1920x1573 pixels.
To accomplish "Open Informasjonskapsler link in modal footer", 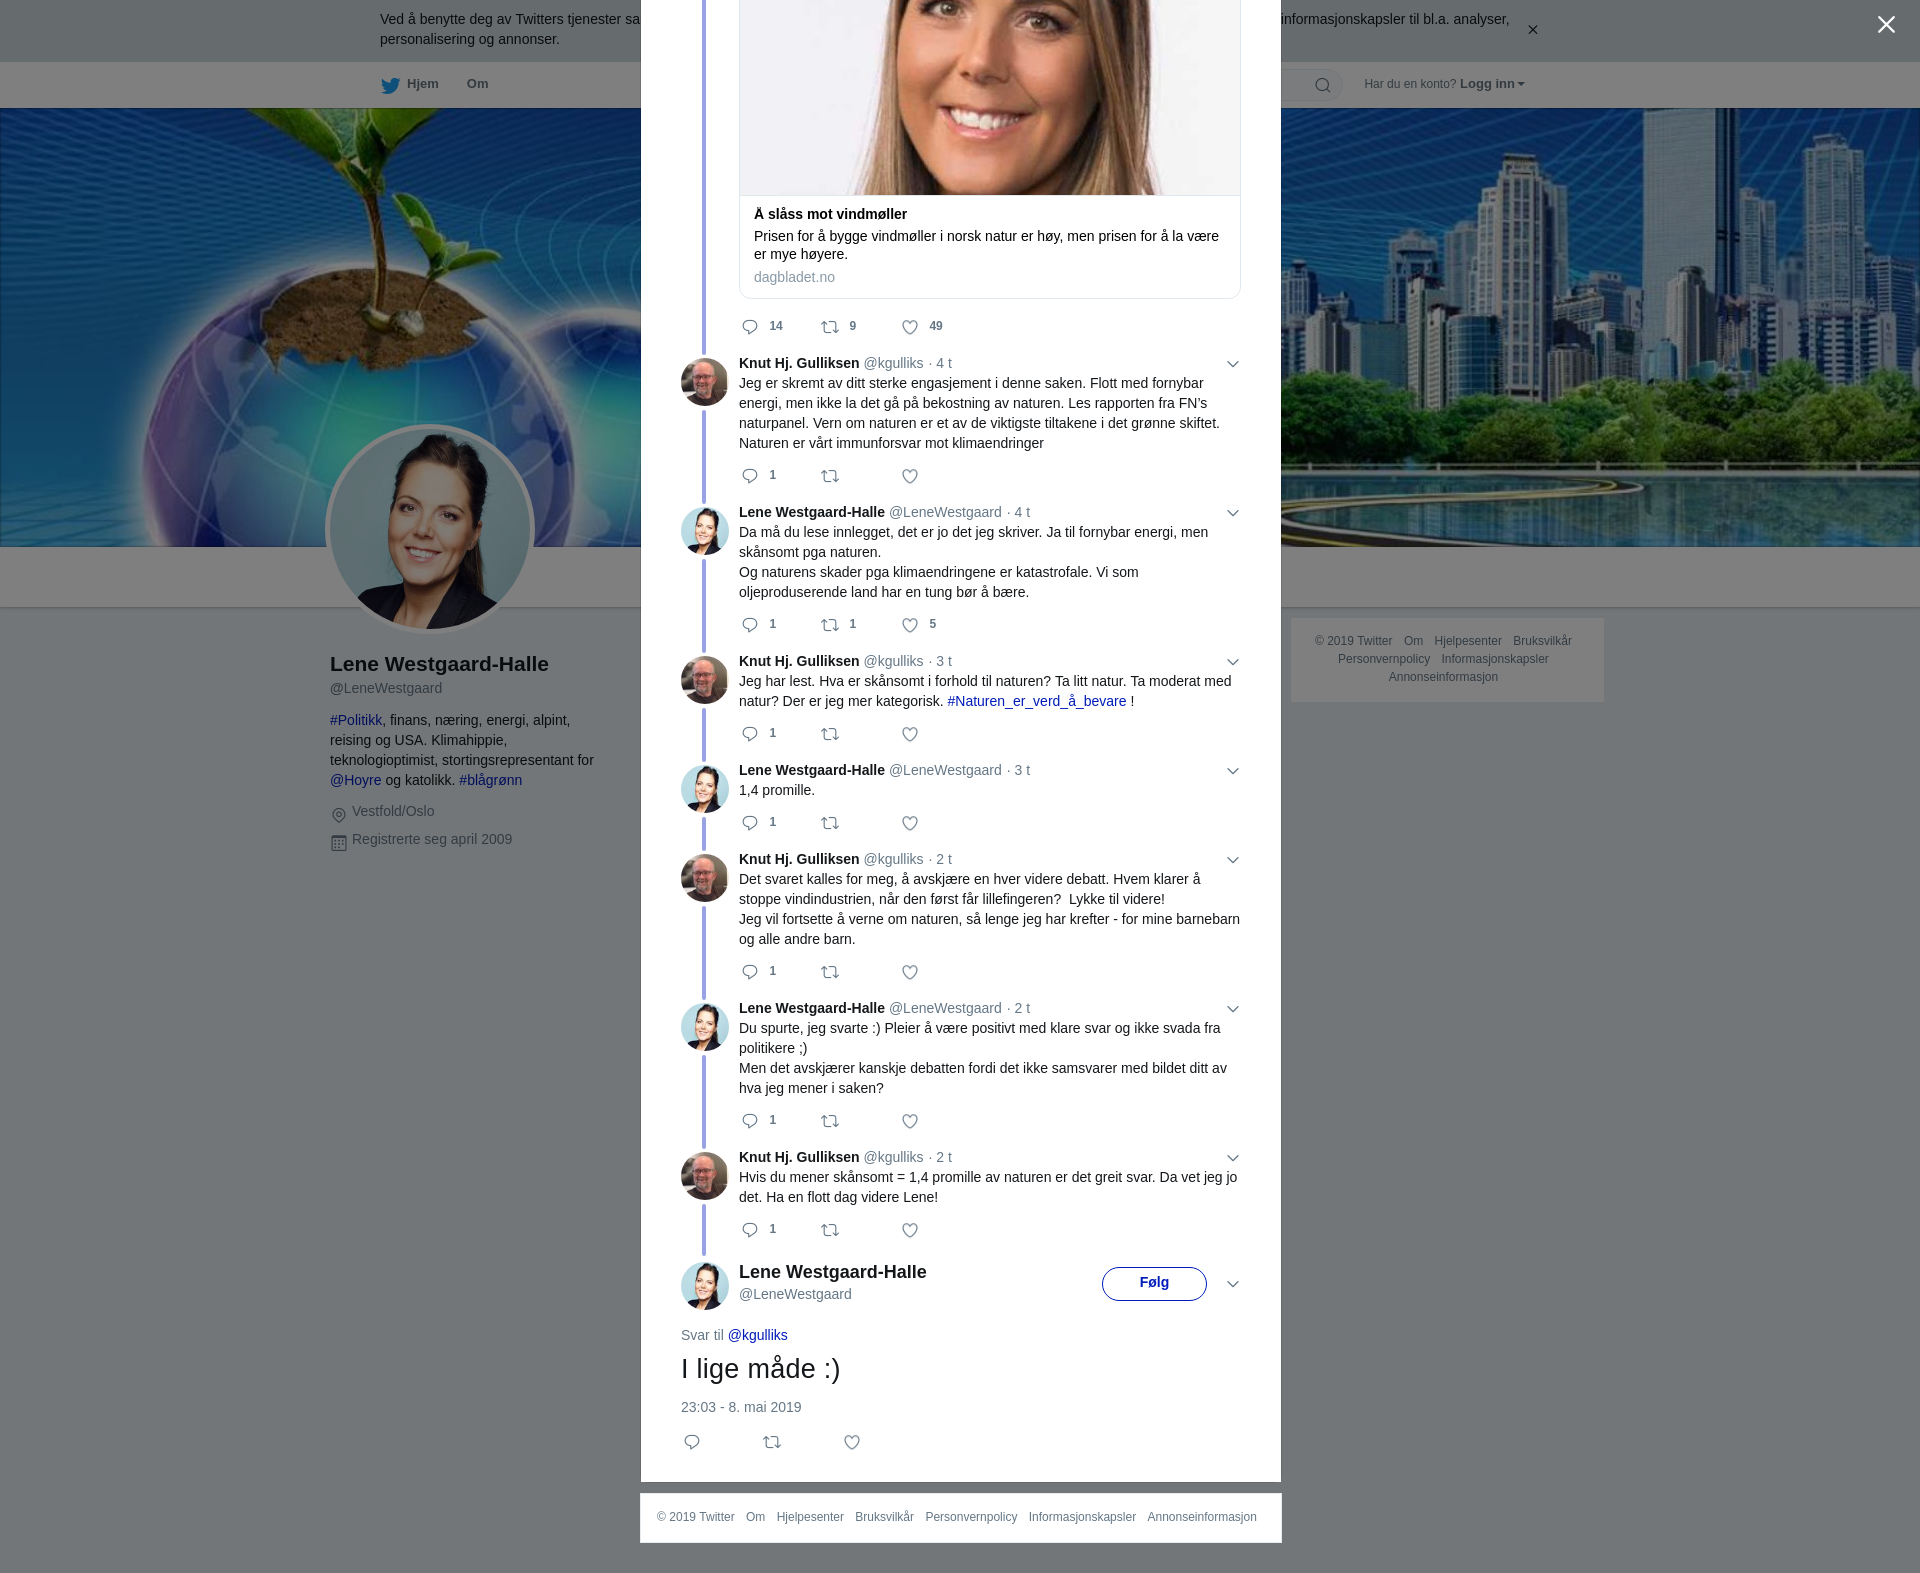I will tap(1082, 1517).
